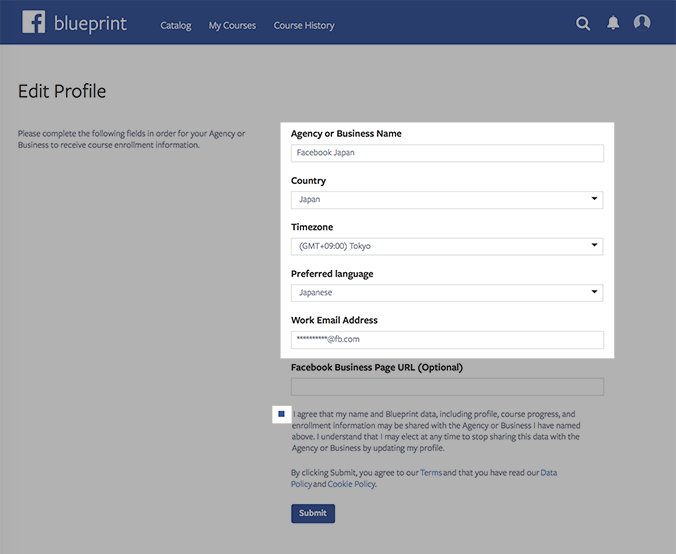Click the Country dropdown arrow
The height and width of the screenshot is (554, 676).
tap(594, 199)
